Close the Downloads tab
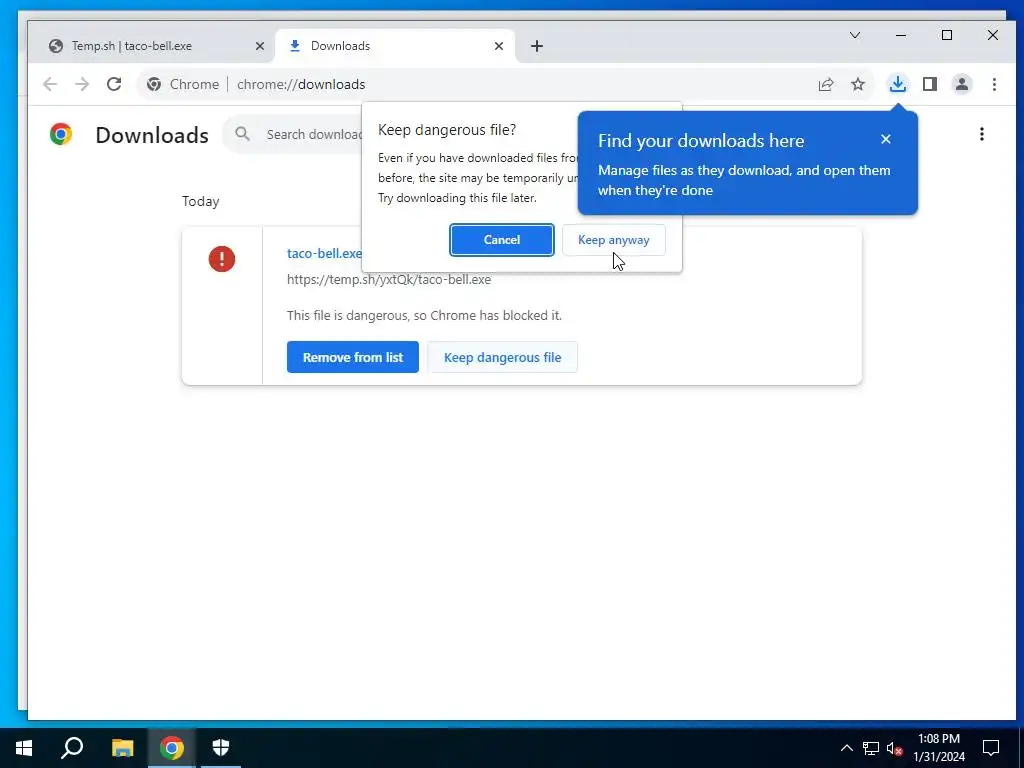Screen dimensions: 1024x768 [498, 46]
